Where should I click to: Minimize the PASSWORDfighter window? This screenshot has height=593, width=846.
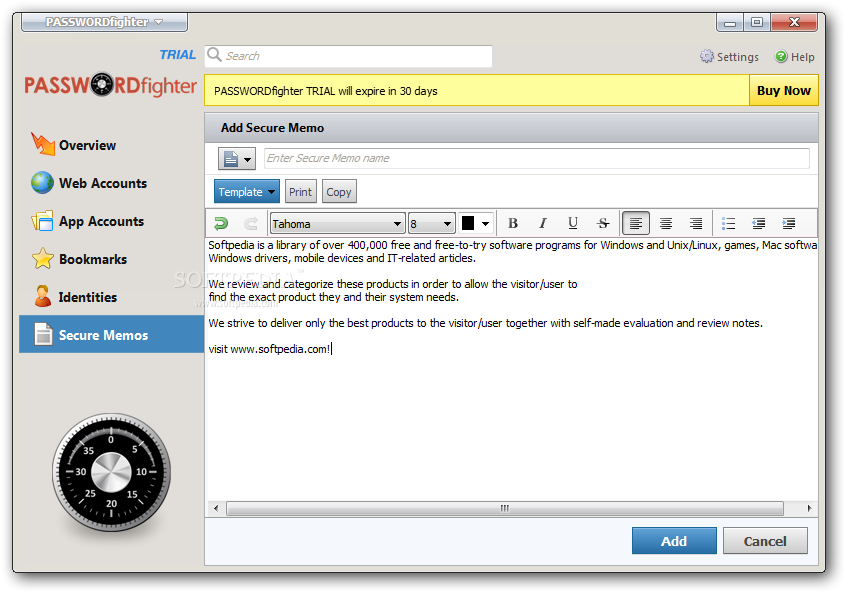(730, 23)
